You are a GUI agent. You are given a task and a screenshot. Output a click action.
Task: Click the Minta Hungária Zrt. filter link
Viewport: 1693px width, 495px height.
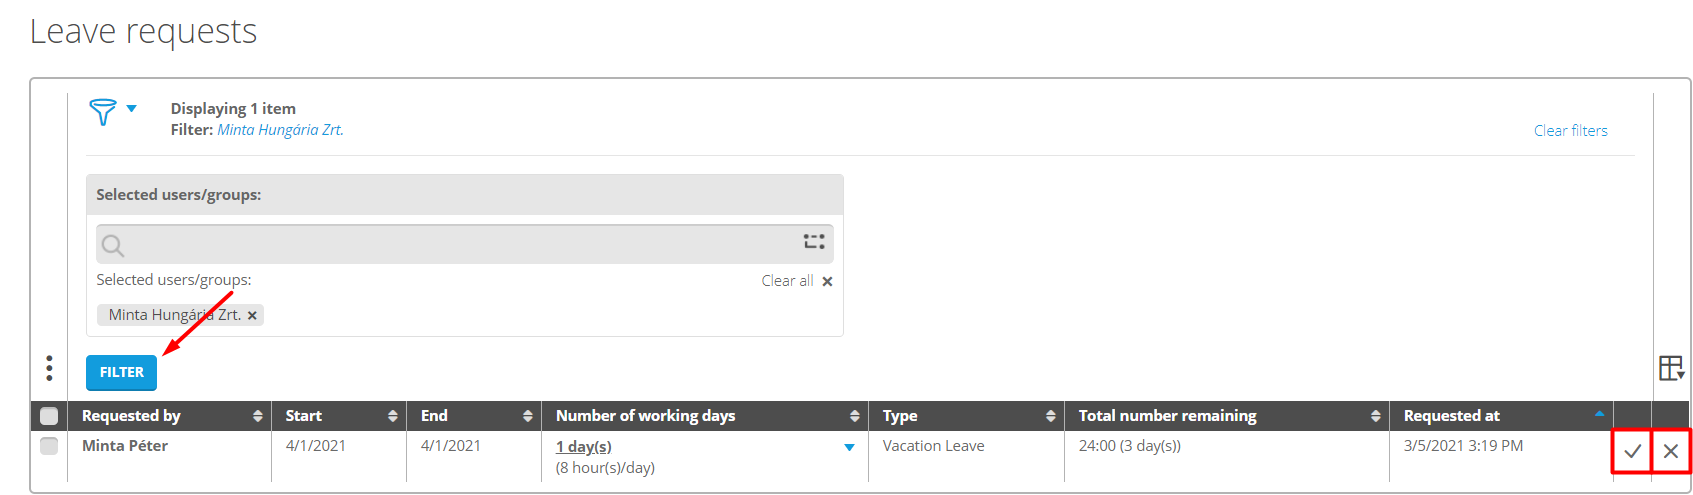click(280, 130)
